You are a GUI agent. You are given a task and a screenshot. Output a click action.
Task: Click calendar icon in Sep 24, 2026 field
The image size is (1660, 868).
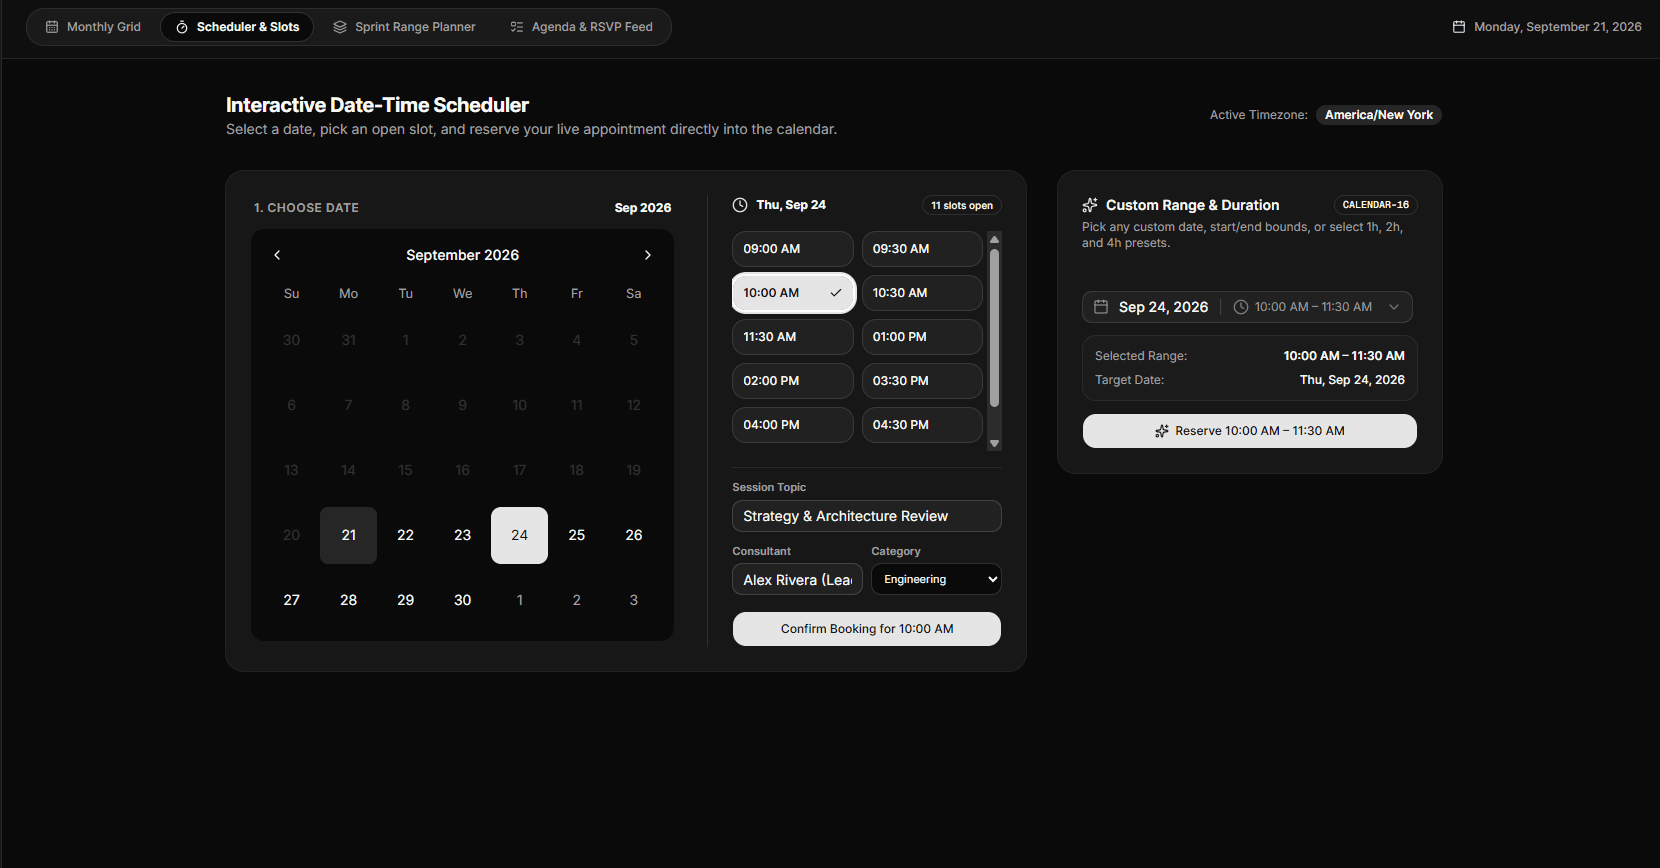[1101, 307]
